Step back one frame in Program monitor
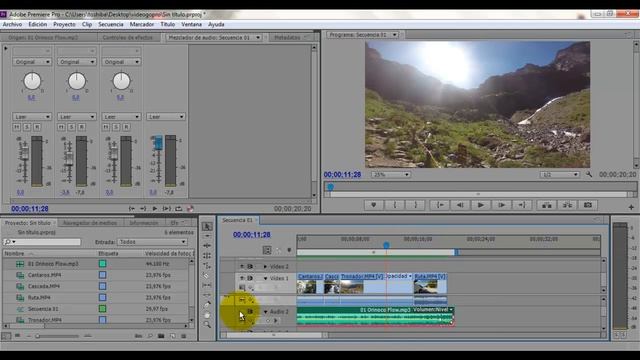Image resolution: width=640 pixels, height=360 pixels. (460, 205)
